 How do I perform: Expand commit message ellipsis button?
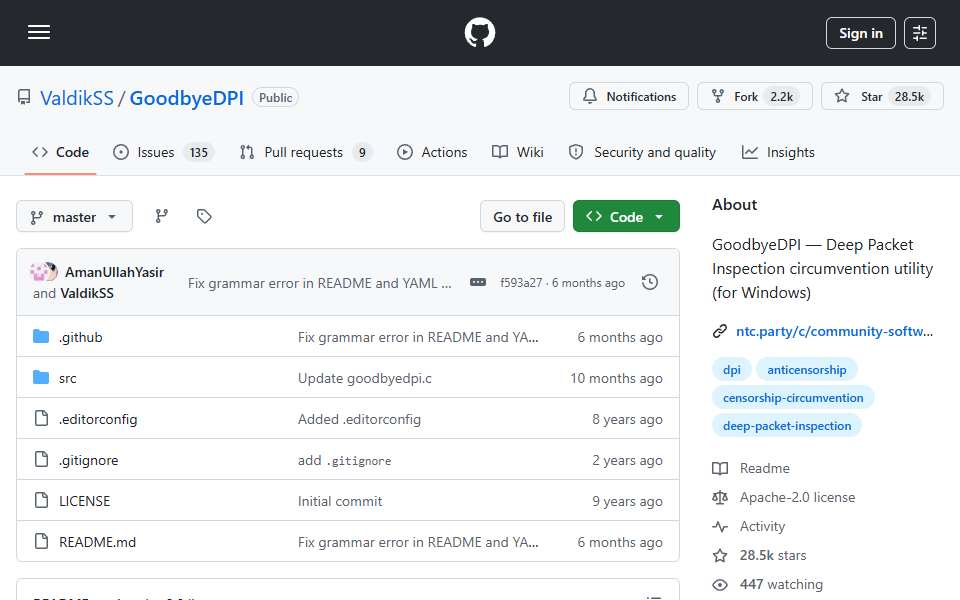click(x=478, y=282)
